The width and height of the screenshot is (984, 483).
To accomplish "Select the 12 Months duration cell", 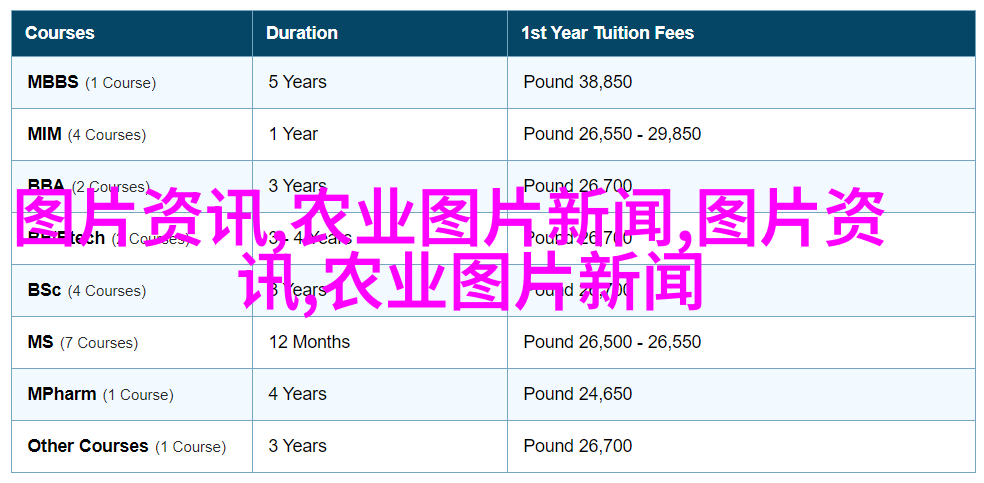I will click(309, 342).
